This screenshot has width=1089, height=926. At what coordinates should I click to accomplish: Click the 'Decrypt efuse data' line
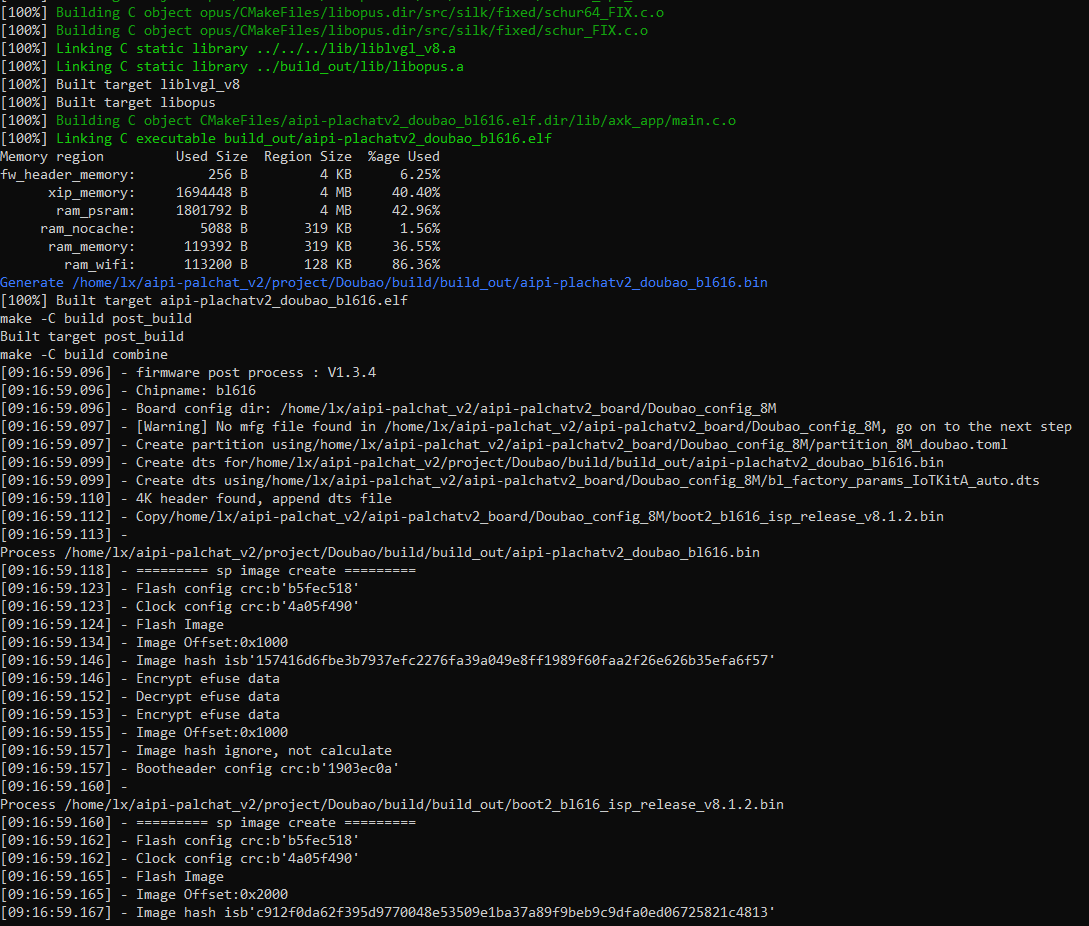tap(140, 697)
